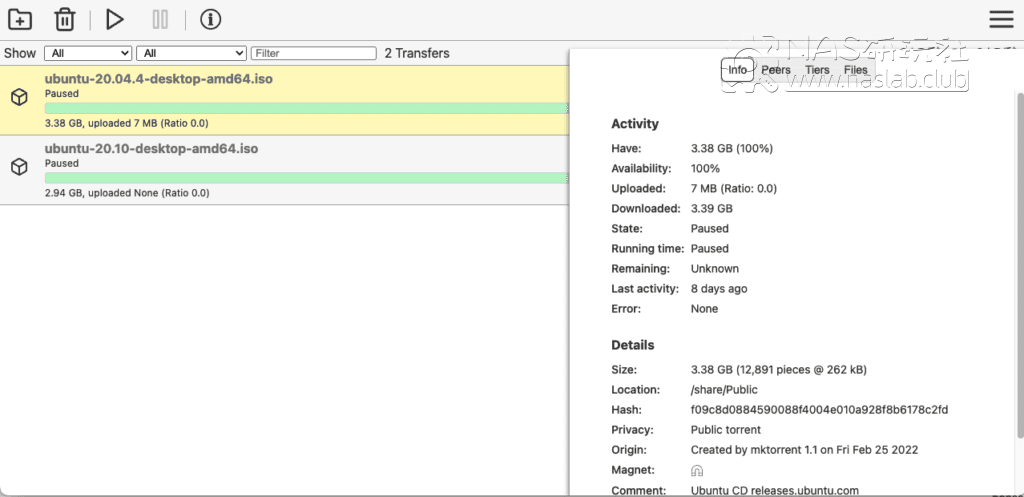Viewport: 1024px width, 497px height.
Task: Switch to the Info tab
Action: tap(737, 70)
